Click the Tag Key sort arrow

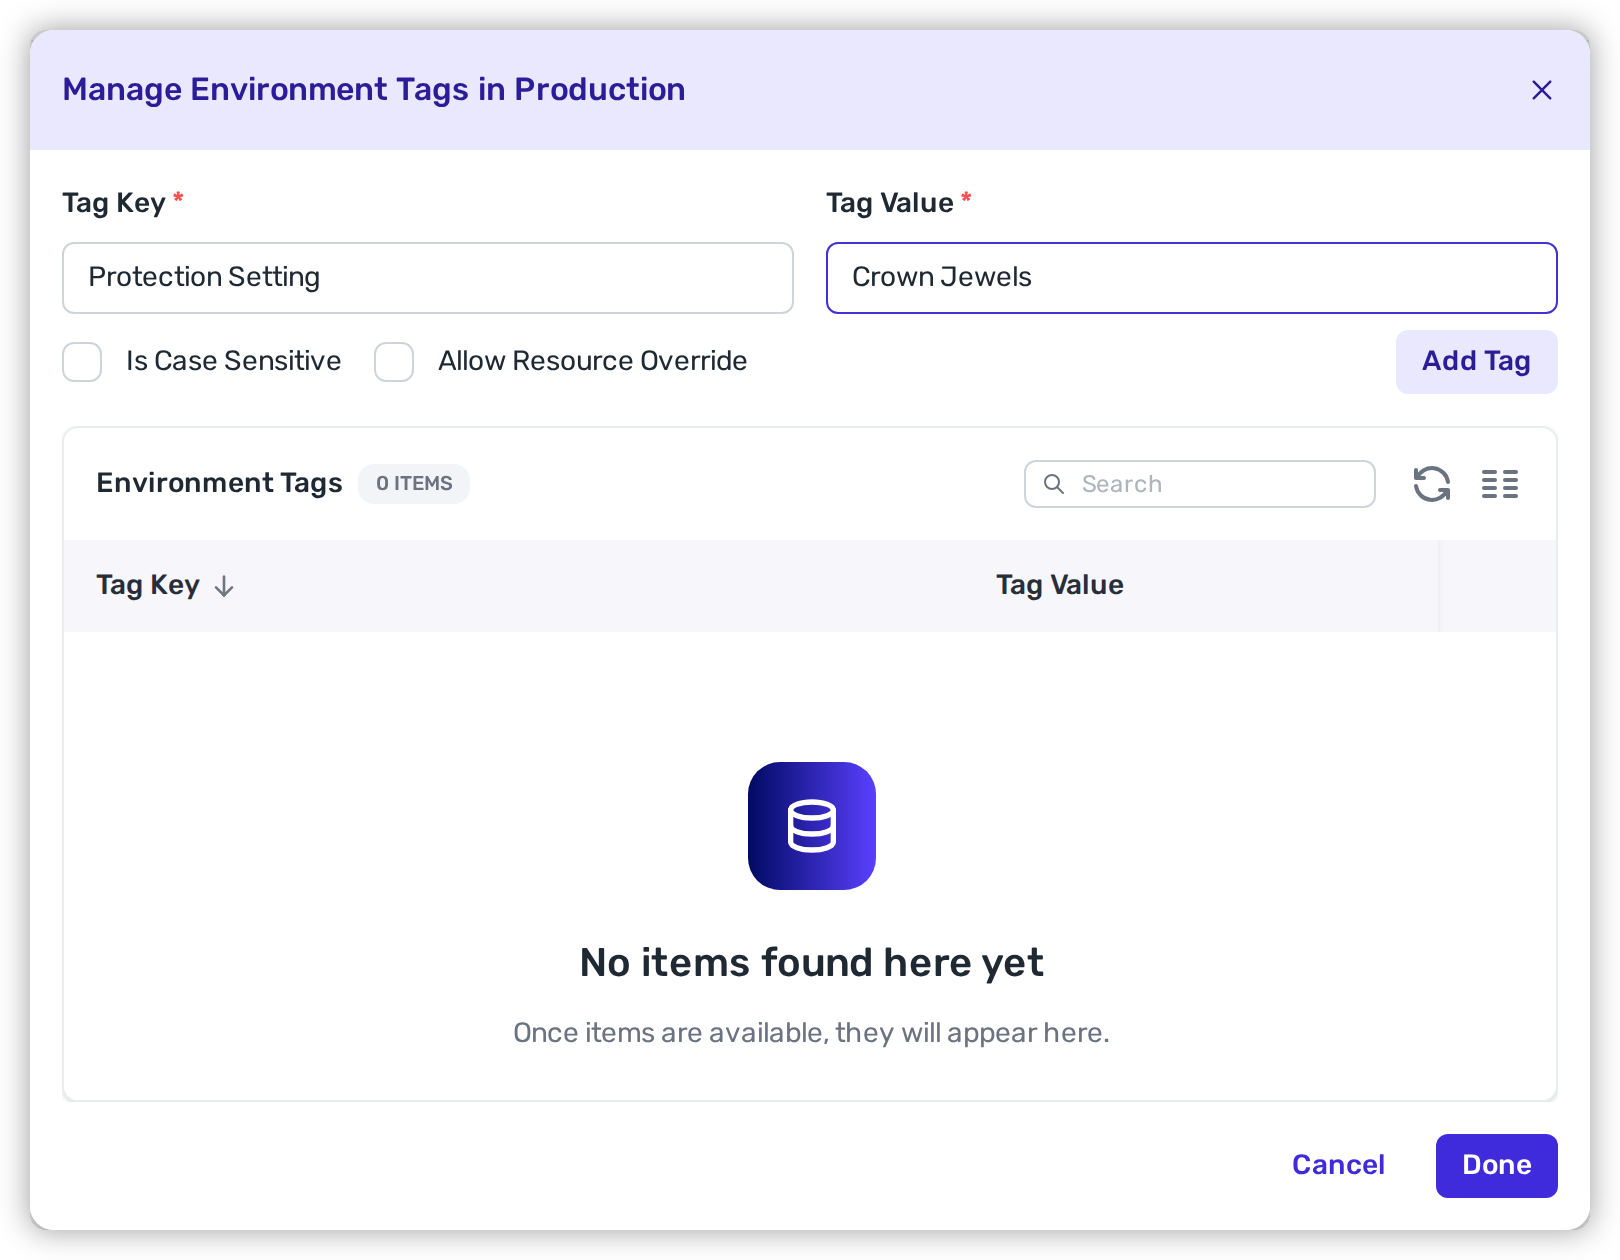[x=224, y=586]
